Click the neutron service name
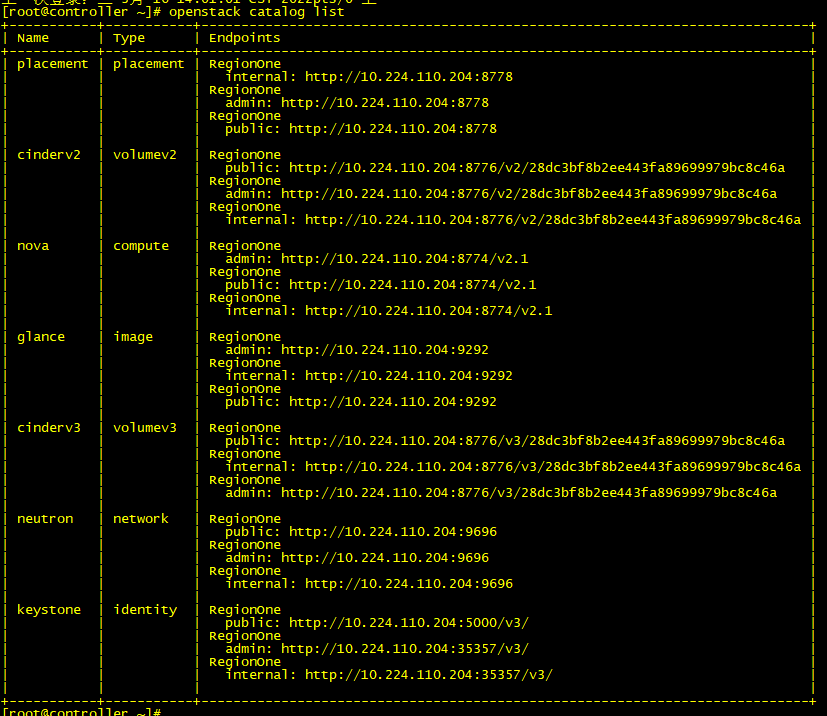Viewport: 827px width, 716px height. tap(45, 519)
